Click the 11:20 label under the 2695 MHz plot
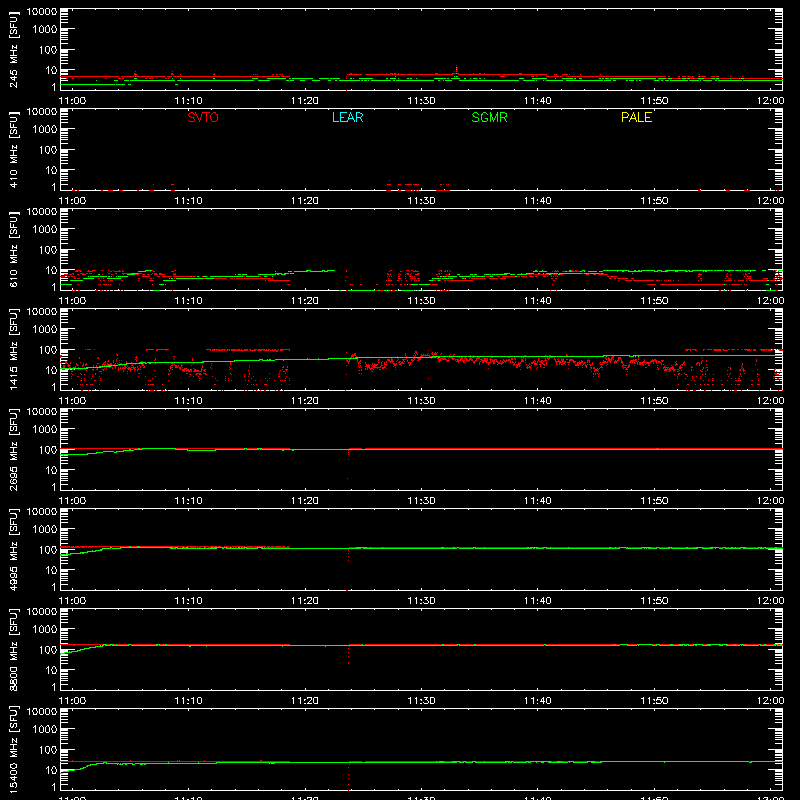The image size is (800, 800). tap(305, 501)
